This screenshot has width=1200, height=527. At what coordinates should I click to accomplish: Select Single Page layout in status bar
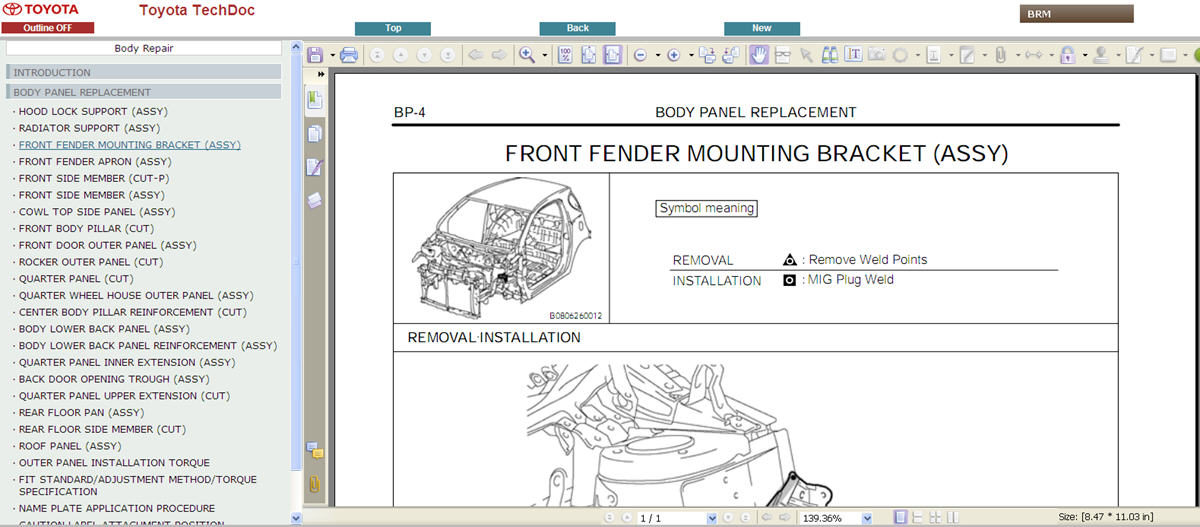pyautogui.click(x=900, y=518)
